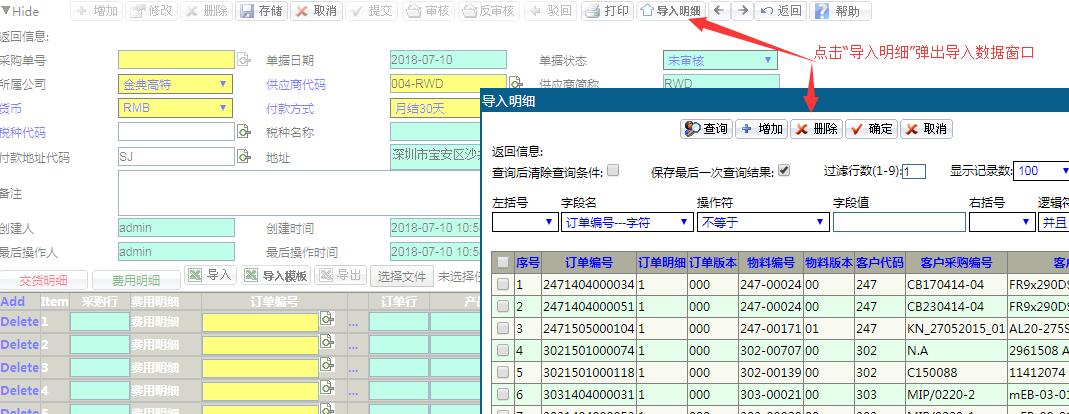The height and width of the screenshot is (414, 1069).
Task: Open the 字段名 订单编号 dropdown
Action: pos(628,222)
